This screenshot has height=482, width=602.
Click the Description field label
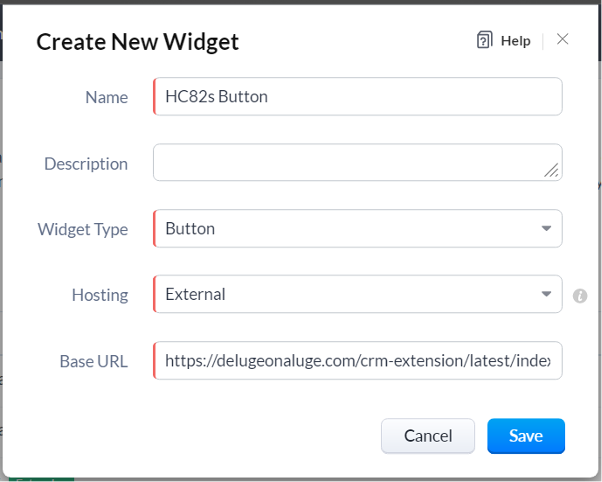pos(86,164)
